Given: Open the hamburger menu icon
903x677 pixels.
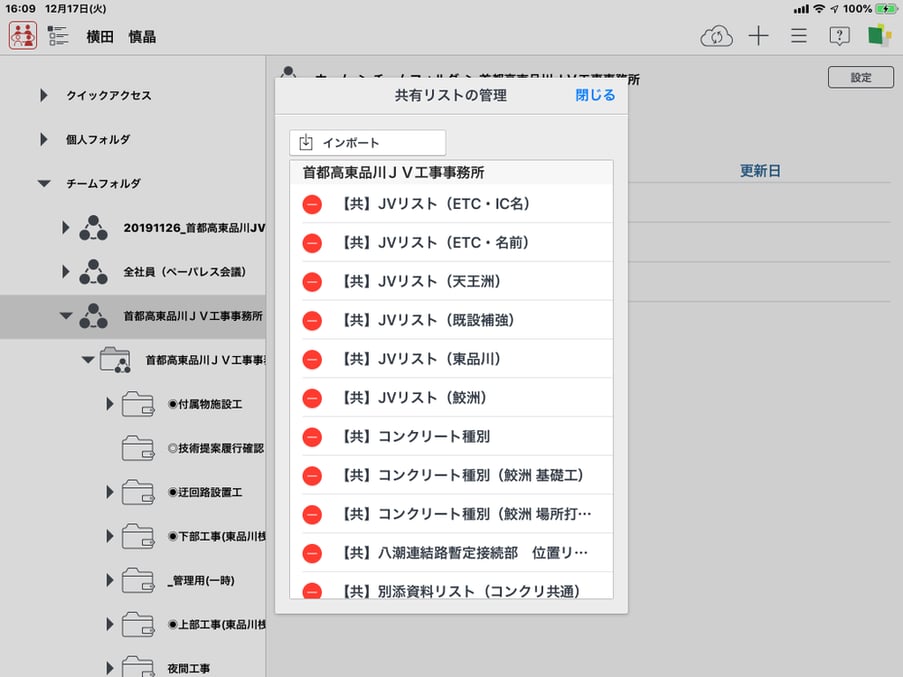Looking at the screenshot, I should click(798, 35).
